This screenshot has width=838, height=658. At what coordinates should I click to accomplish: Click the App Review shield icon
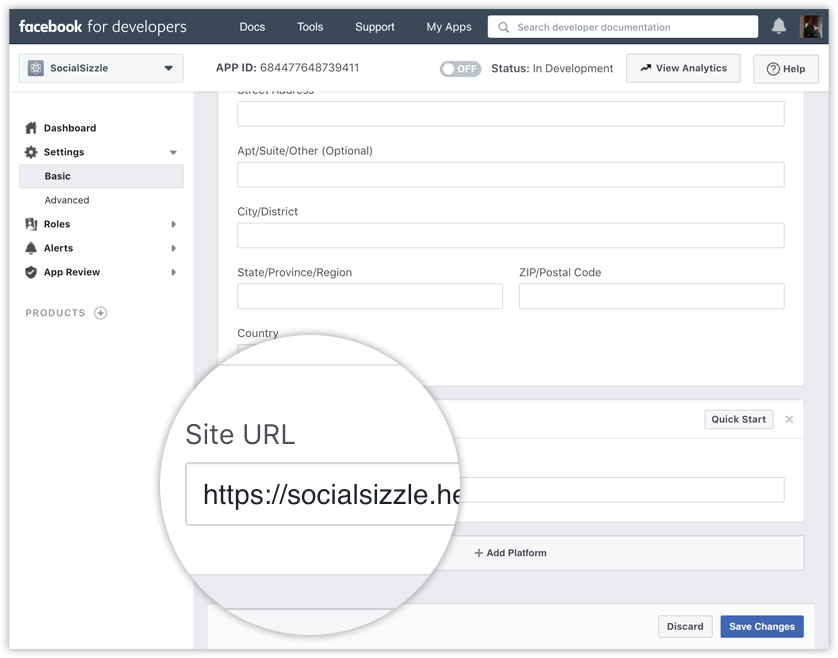point(31,272)
